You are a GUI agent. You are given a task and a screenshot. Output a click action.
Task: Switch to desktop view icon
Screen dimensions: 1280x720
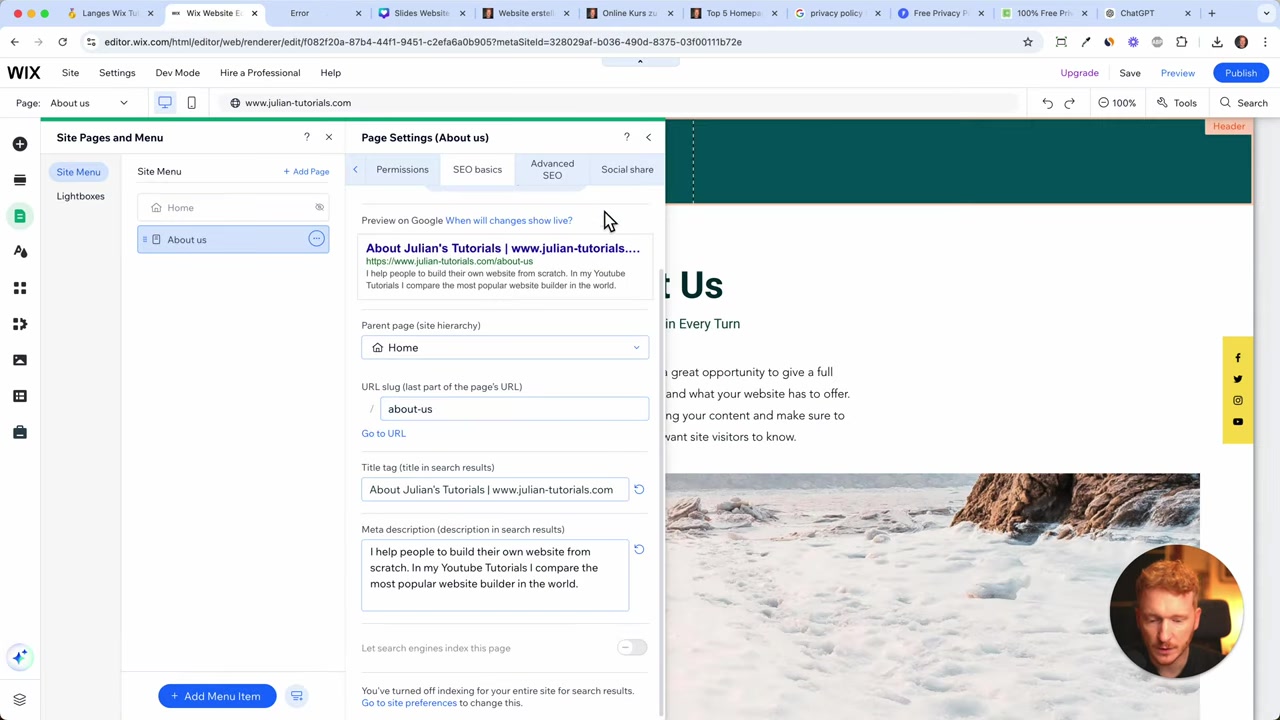165,102
